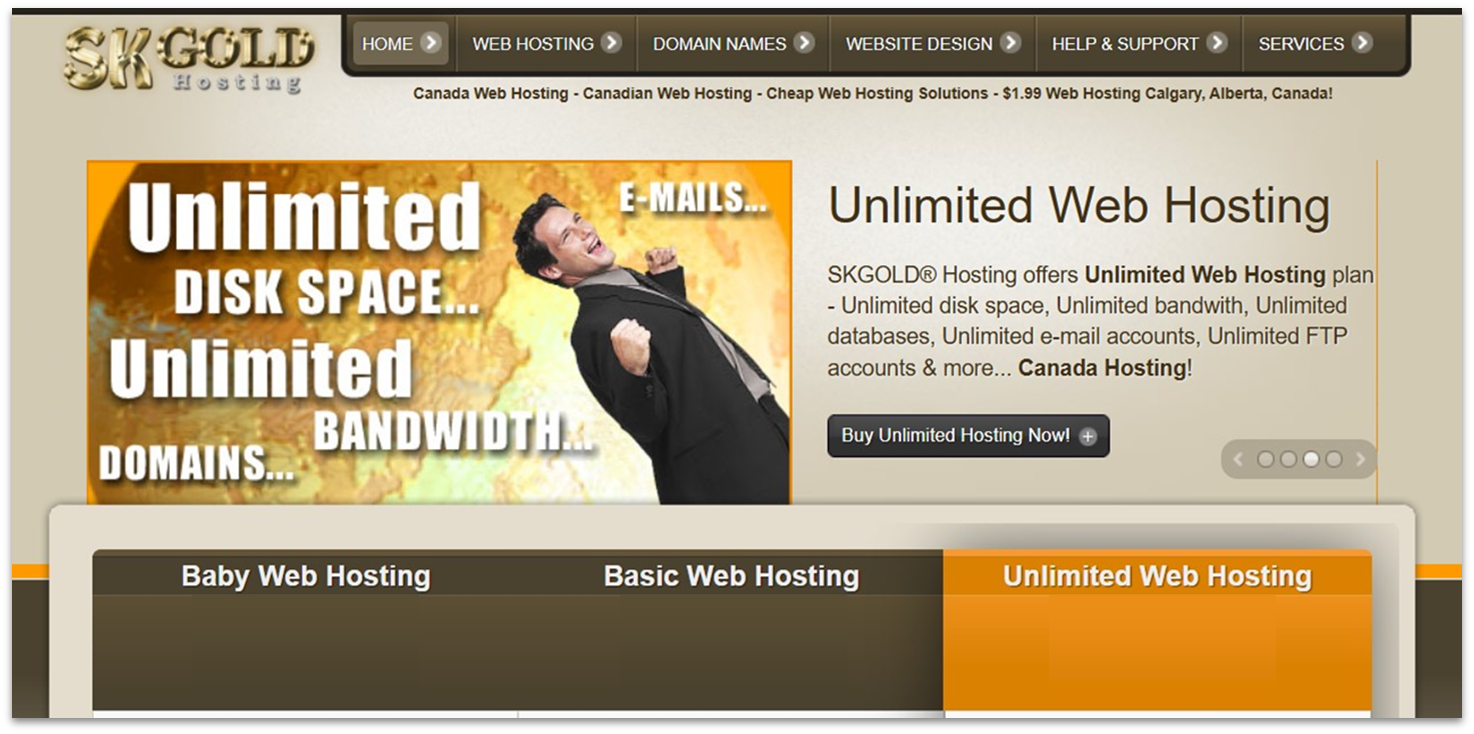1474x734 pixels.
Task: Go to next slide arrow
Action: 1360,459
